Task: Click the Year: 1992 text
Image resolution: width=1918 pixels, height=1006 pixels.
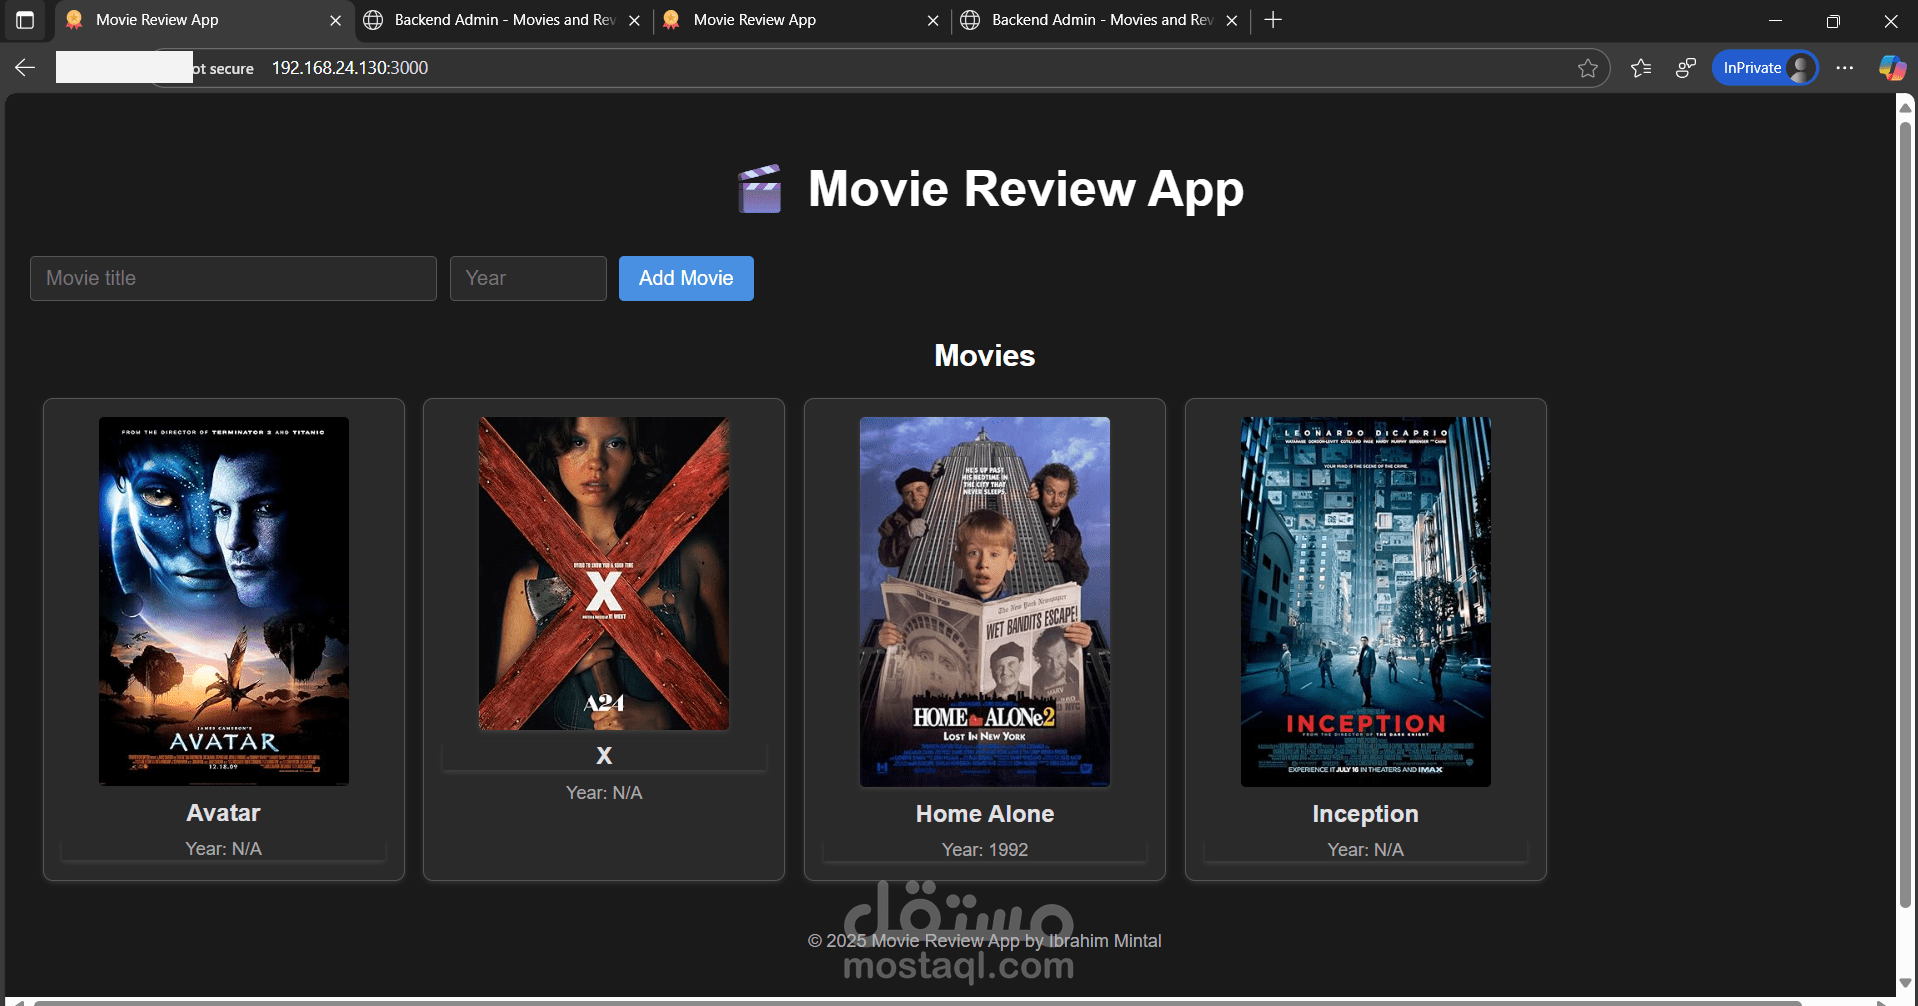Action: tap(985, 850)
